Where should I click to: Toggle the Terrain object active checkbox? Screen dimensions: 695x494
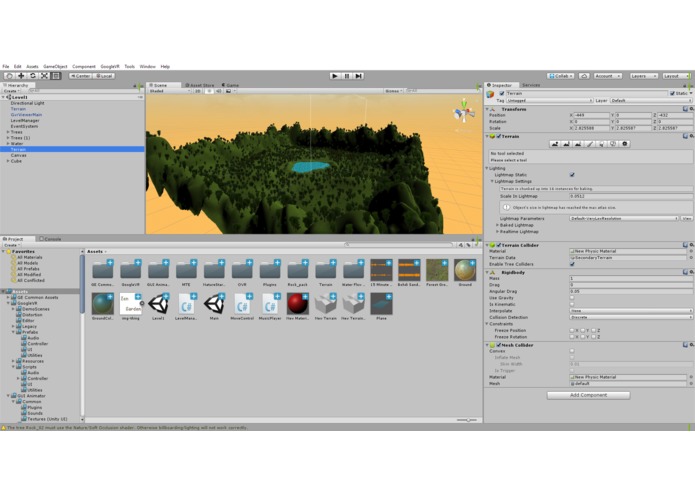(502, 93)
